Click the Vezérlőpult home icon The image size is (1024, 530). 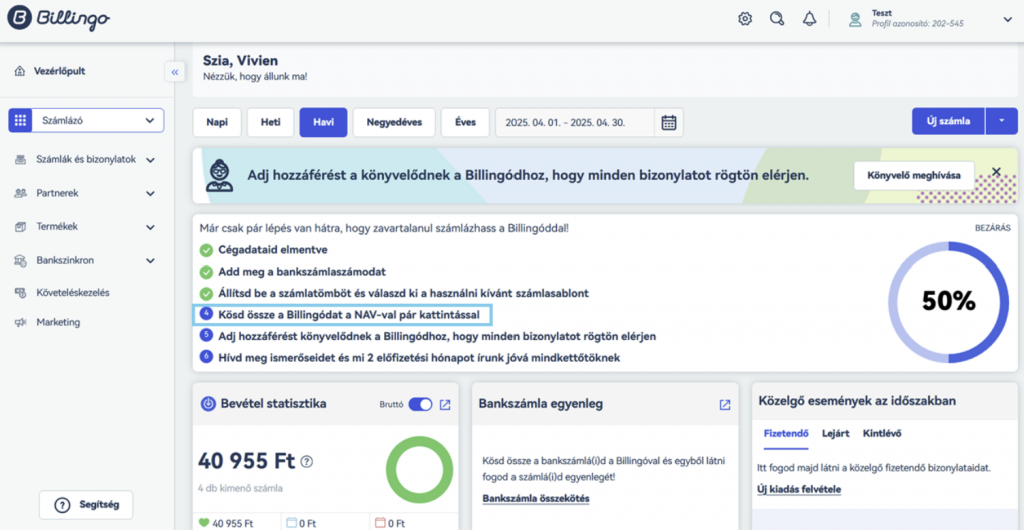click(20, 71)
